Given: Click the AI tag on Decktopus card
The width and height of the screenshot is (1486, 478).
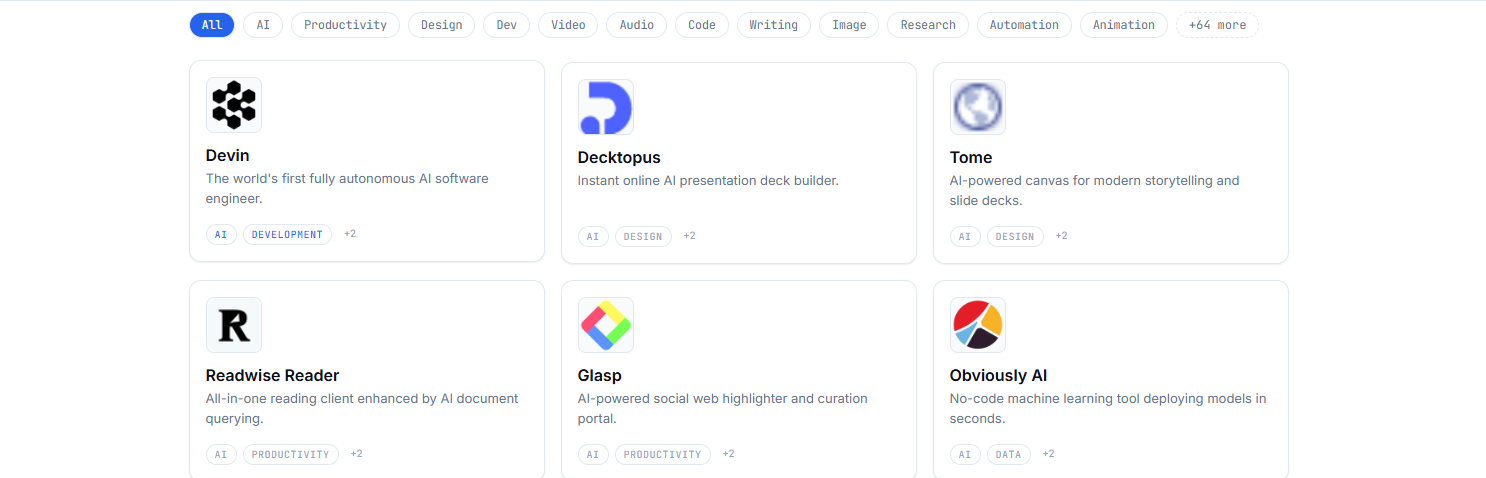Looking at the screenshot, I should 593,236.
